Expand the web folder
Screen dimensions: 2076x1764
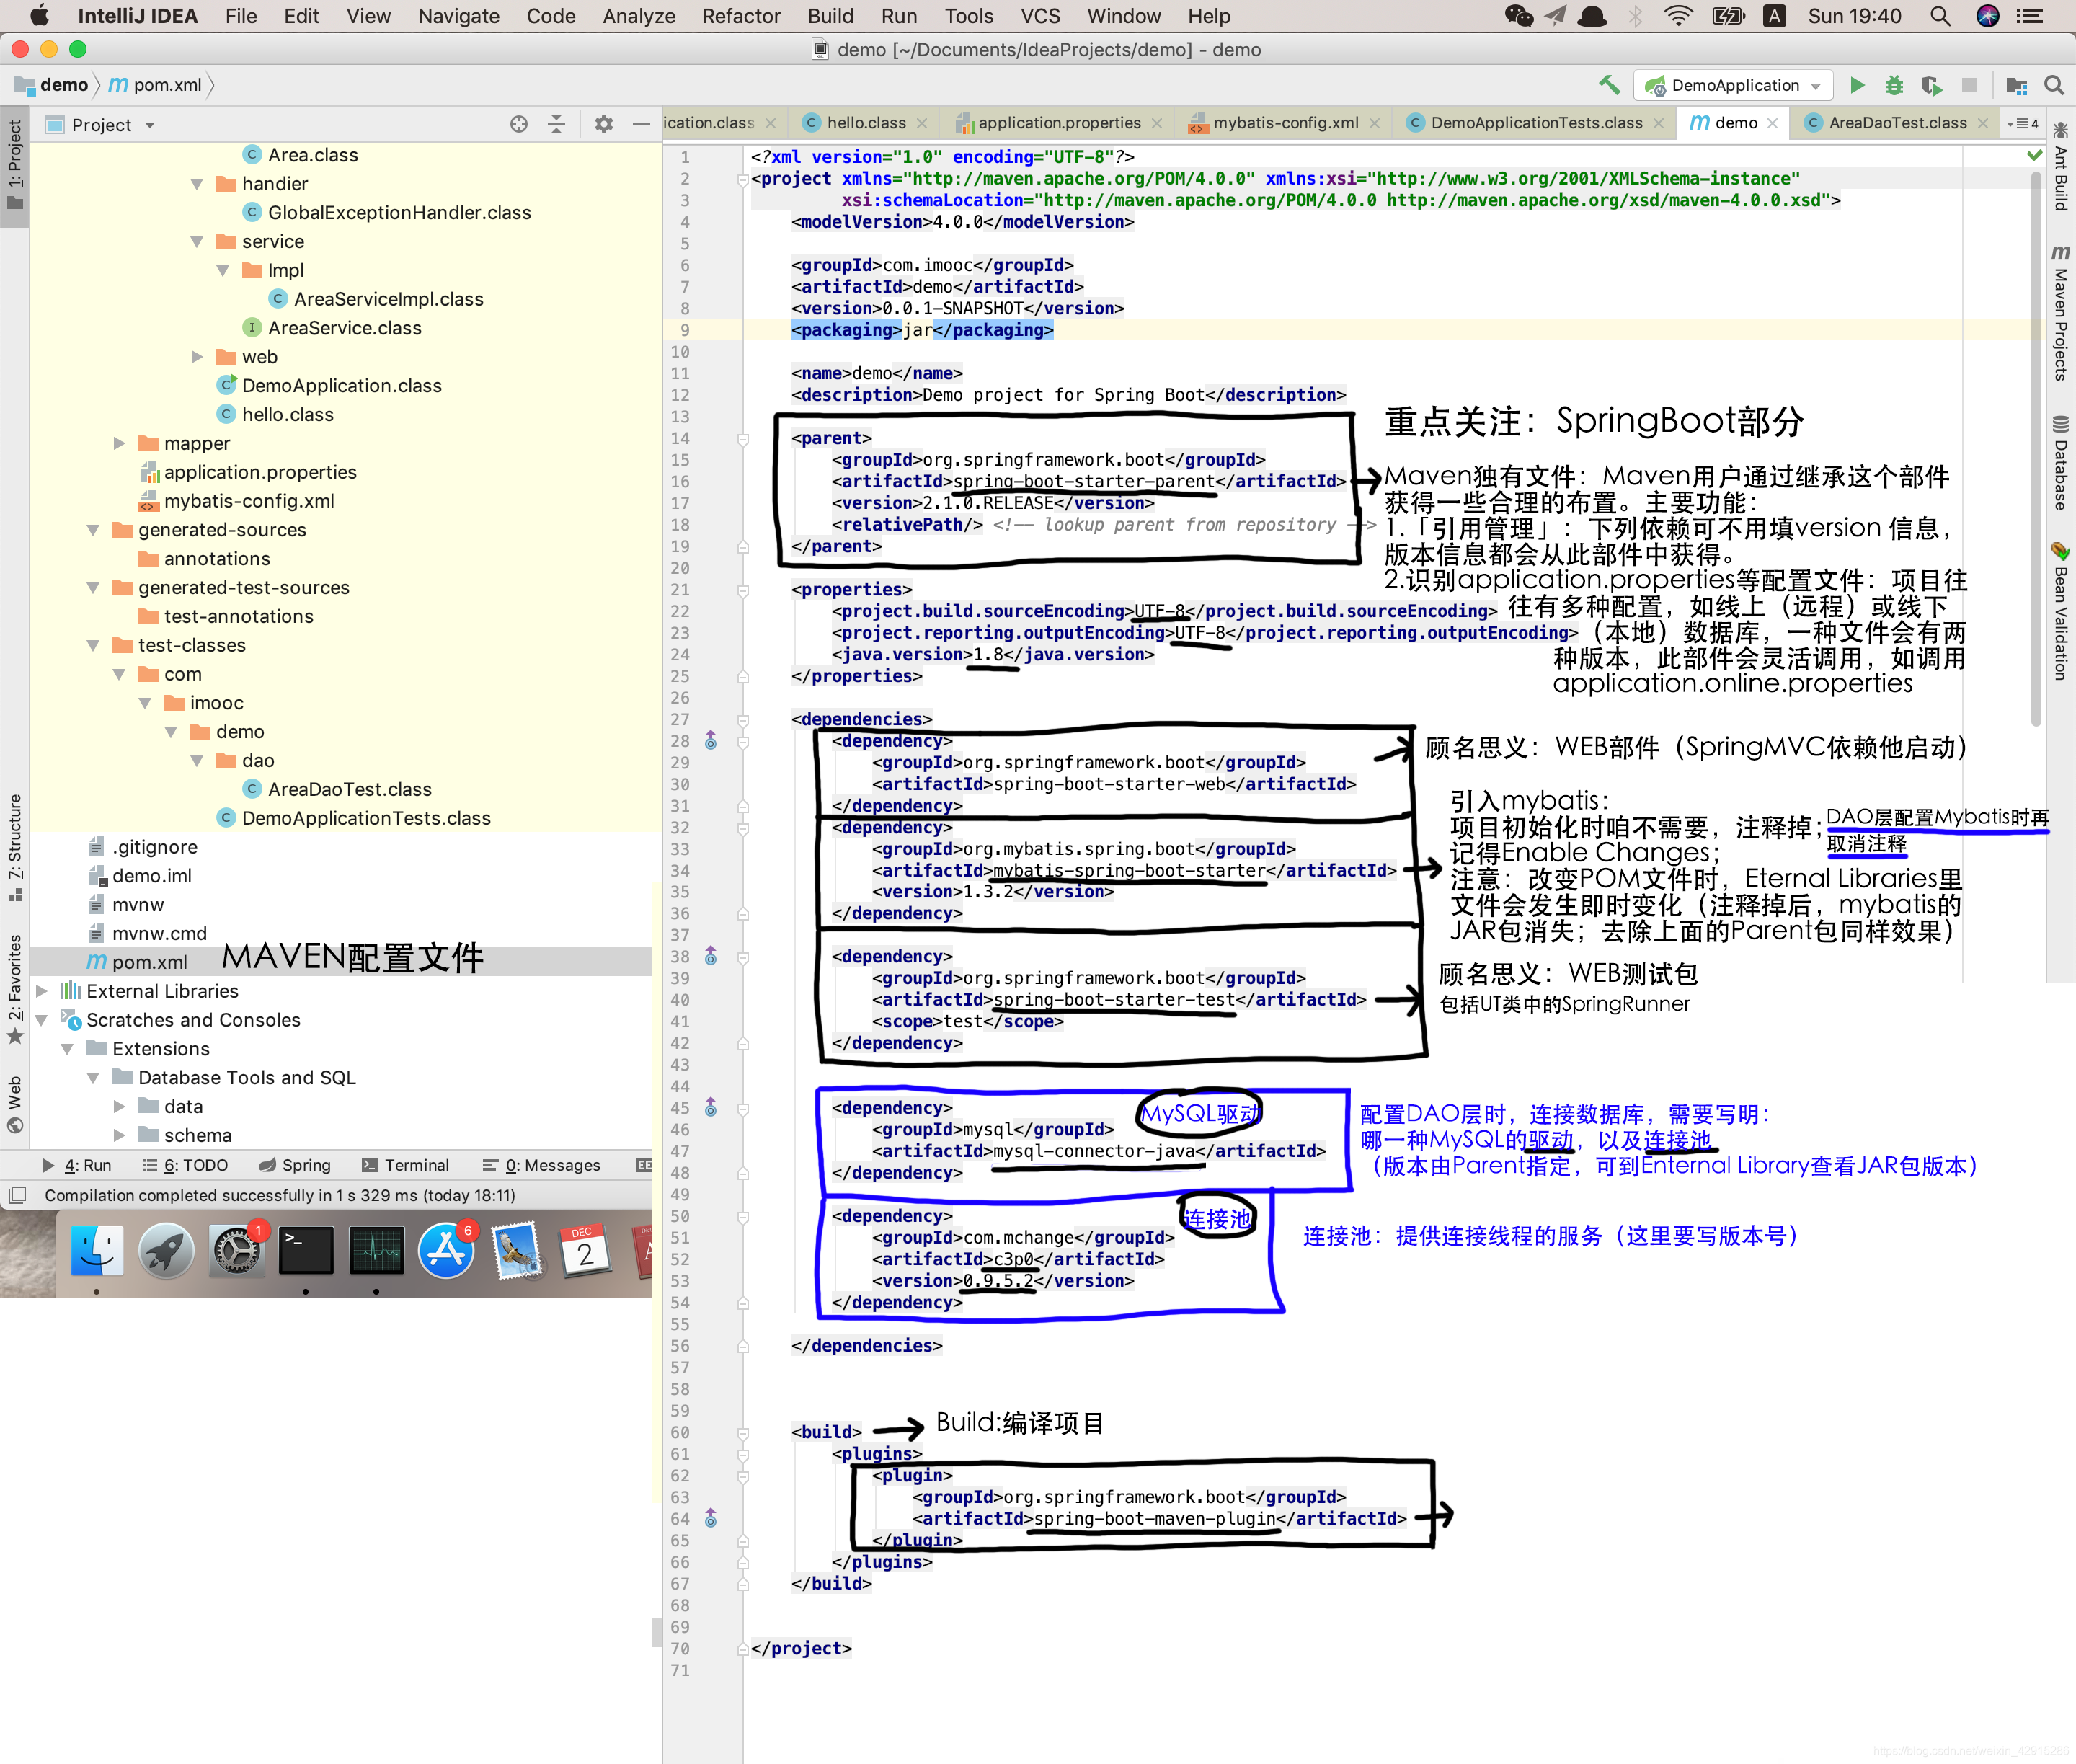point(197,357)
